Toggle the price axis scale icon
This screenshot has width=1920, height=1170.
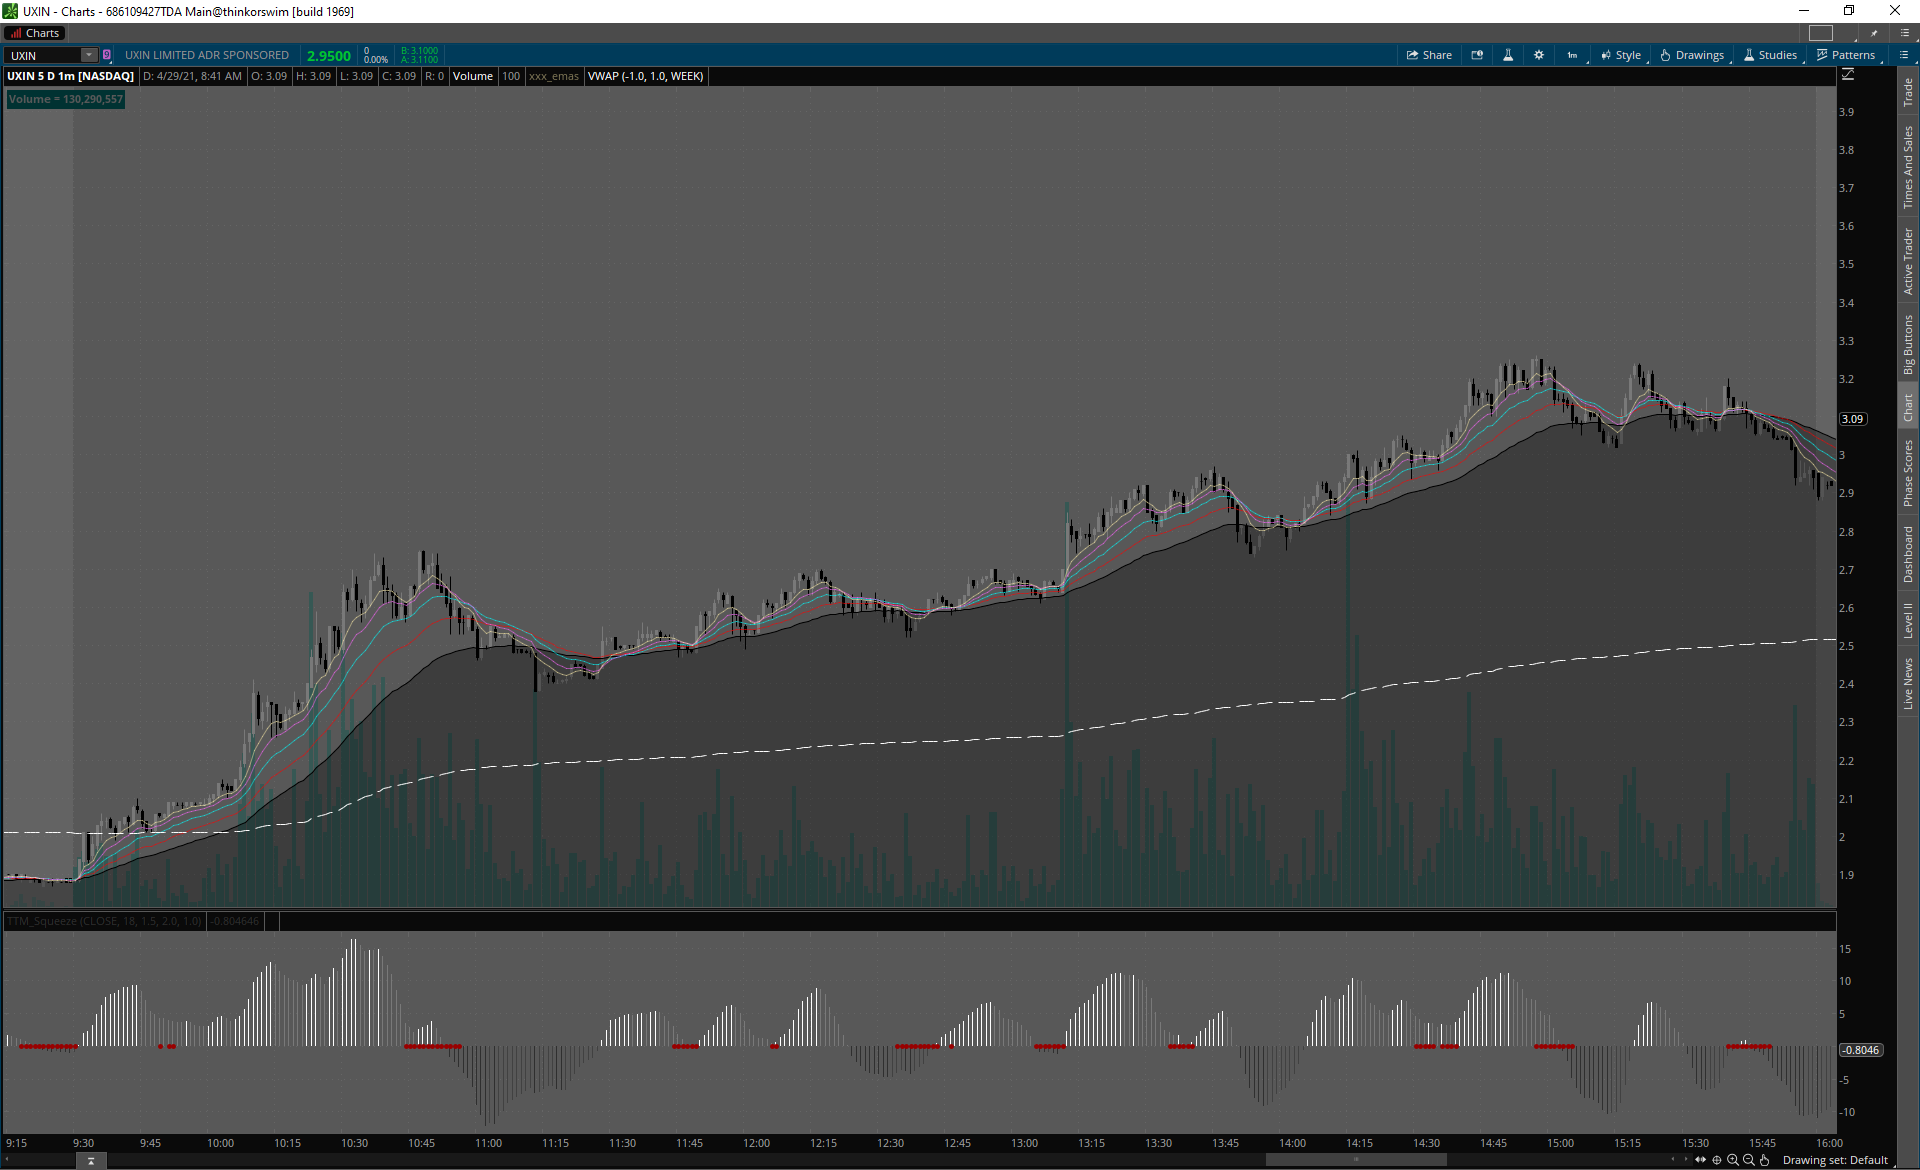point(1848,75)
